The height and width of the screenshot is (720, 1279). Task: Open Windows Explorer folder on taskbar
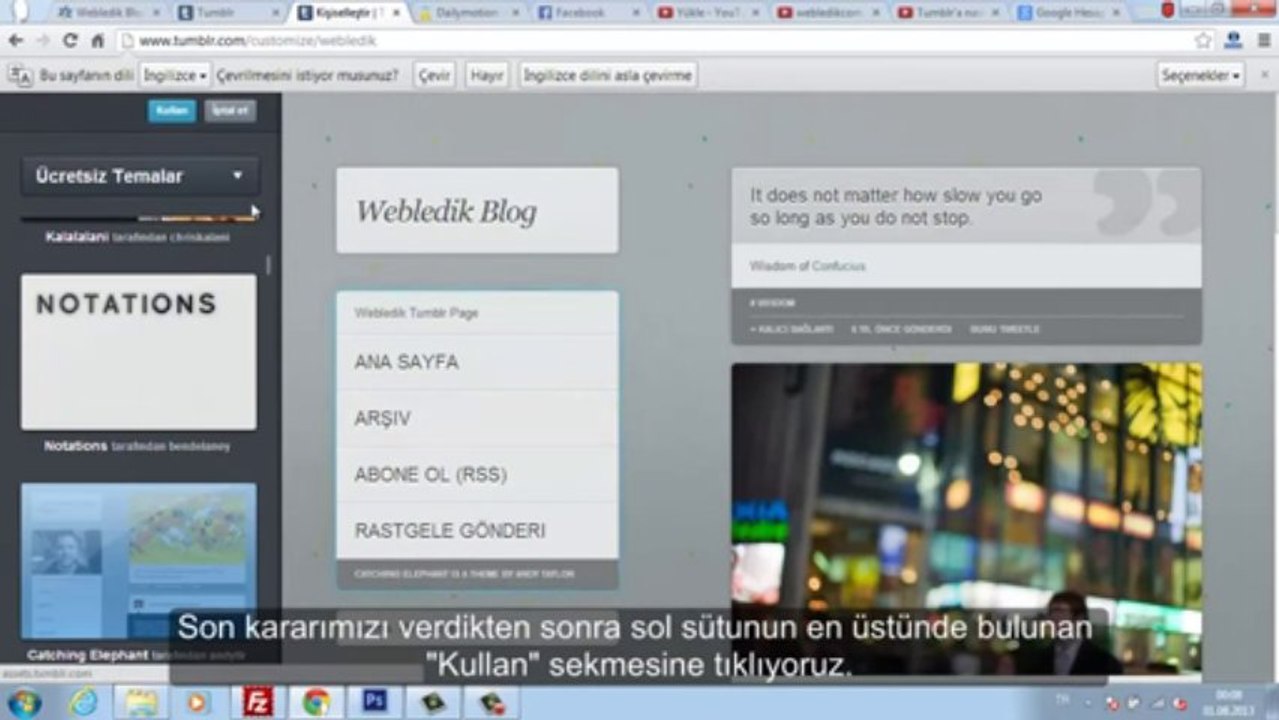[x=141, y=703]
